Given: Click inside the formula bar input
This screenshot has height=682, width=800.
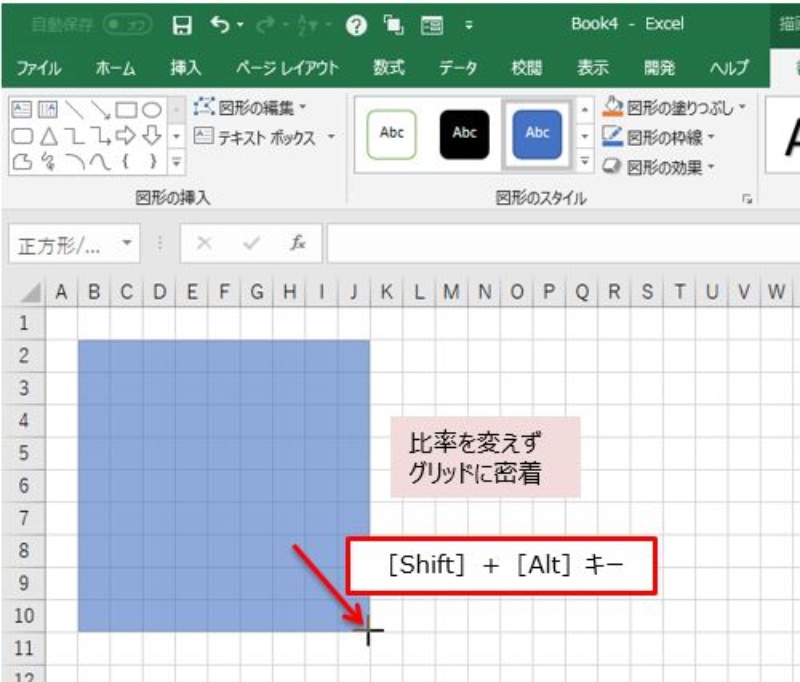Looking at the screenshot, I should click(x=560, y=244).
